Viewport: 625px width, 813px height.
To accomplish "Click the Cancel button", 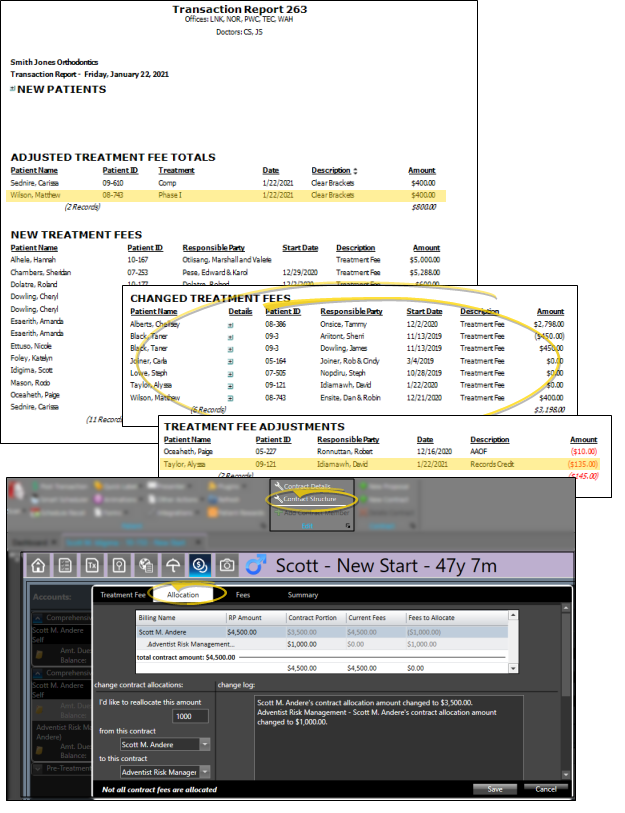I will coord(546,789).
